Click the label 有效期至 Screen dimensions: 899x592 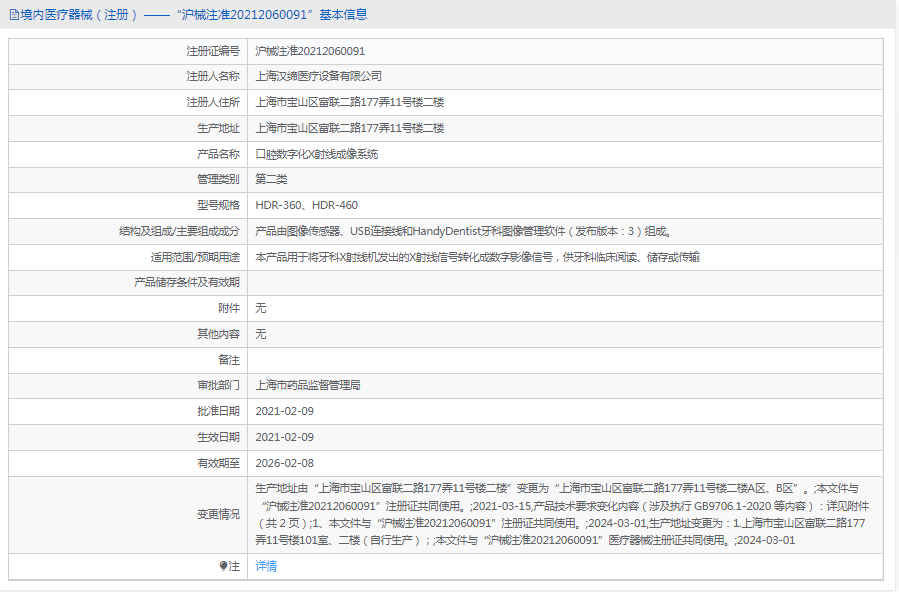(x=218, y=462)
